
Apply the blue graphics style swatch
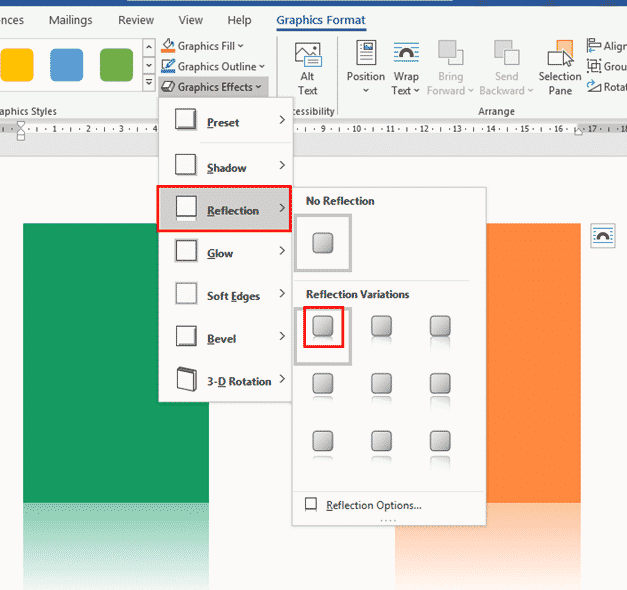(x=66, y=65)
